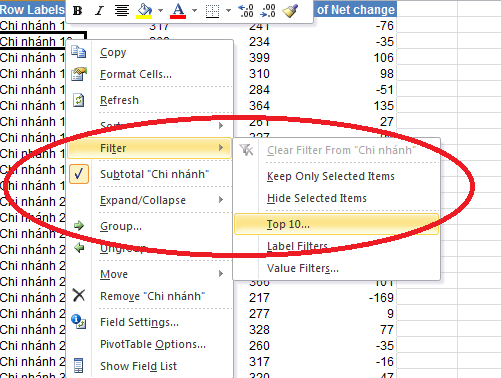Open the fill color dropdown arrow
The height and width of the screenshot is (378, 501).
tap(160, 11)
